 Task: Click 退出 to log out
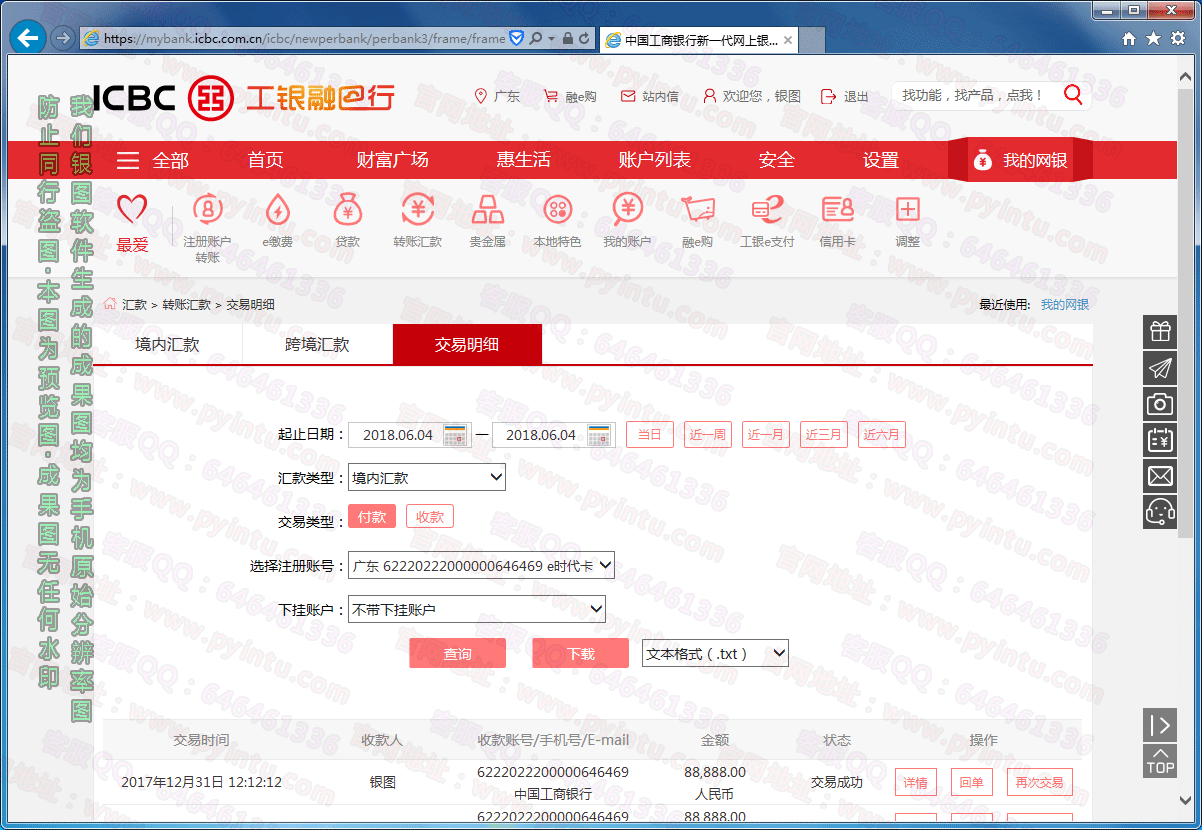(845, 96)
